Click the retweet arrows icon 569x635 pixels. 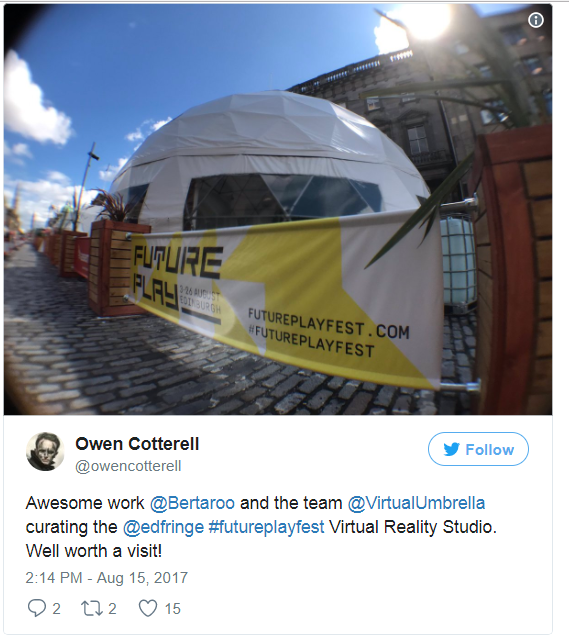coord(92,608)
